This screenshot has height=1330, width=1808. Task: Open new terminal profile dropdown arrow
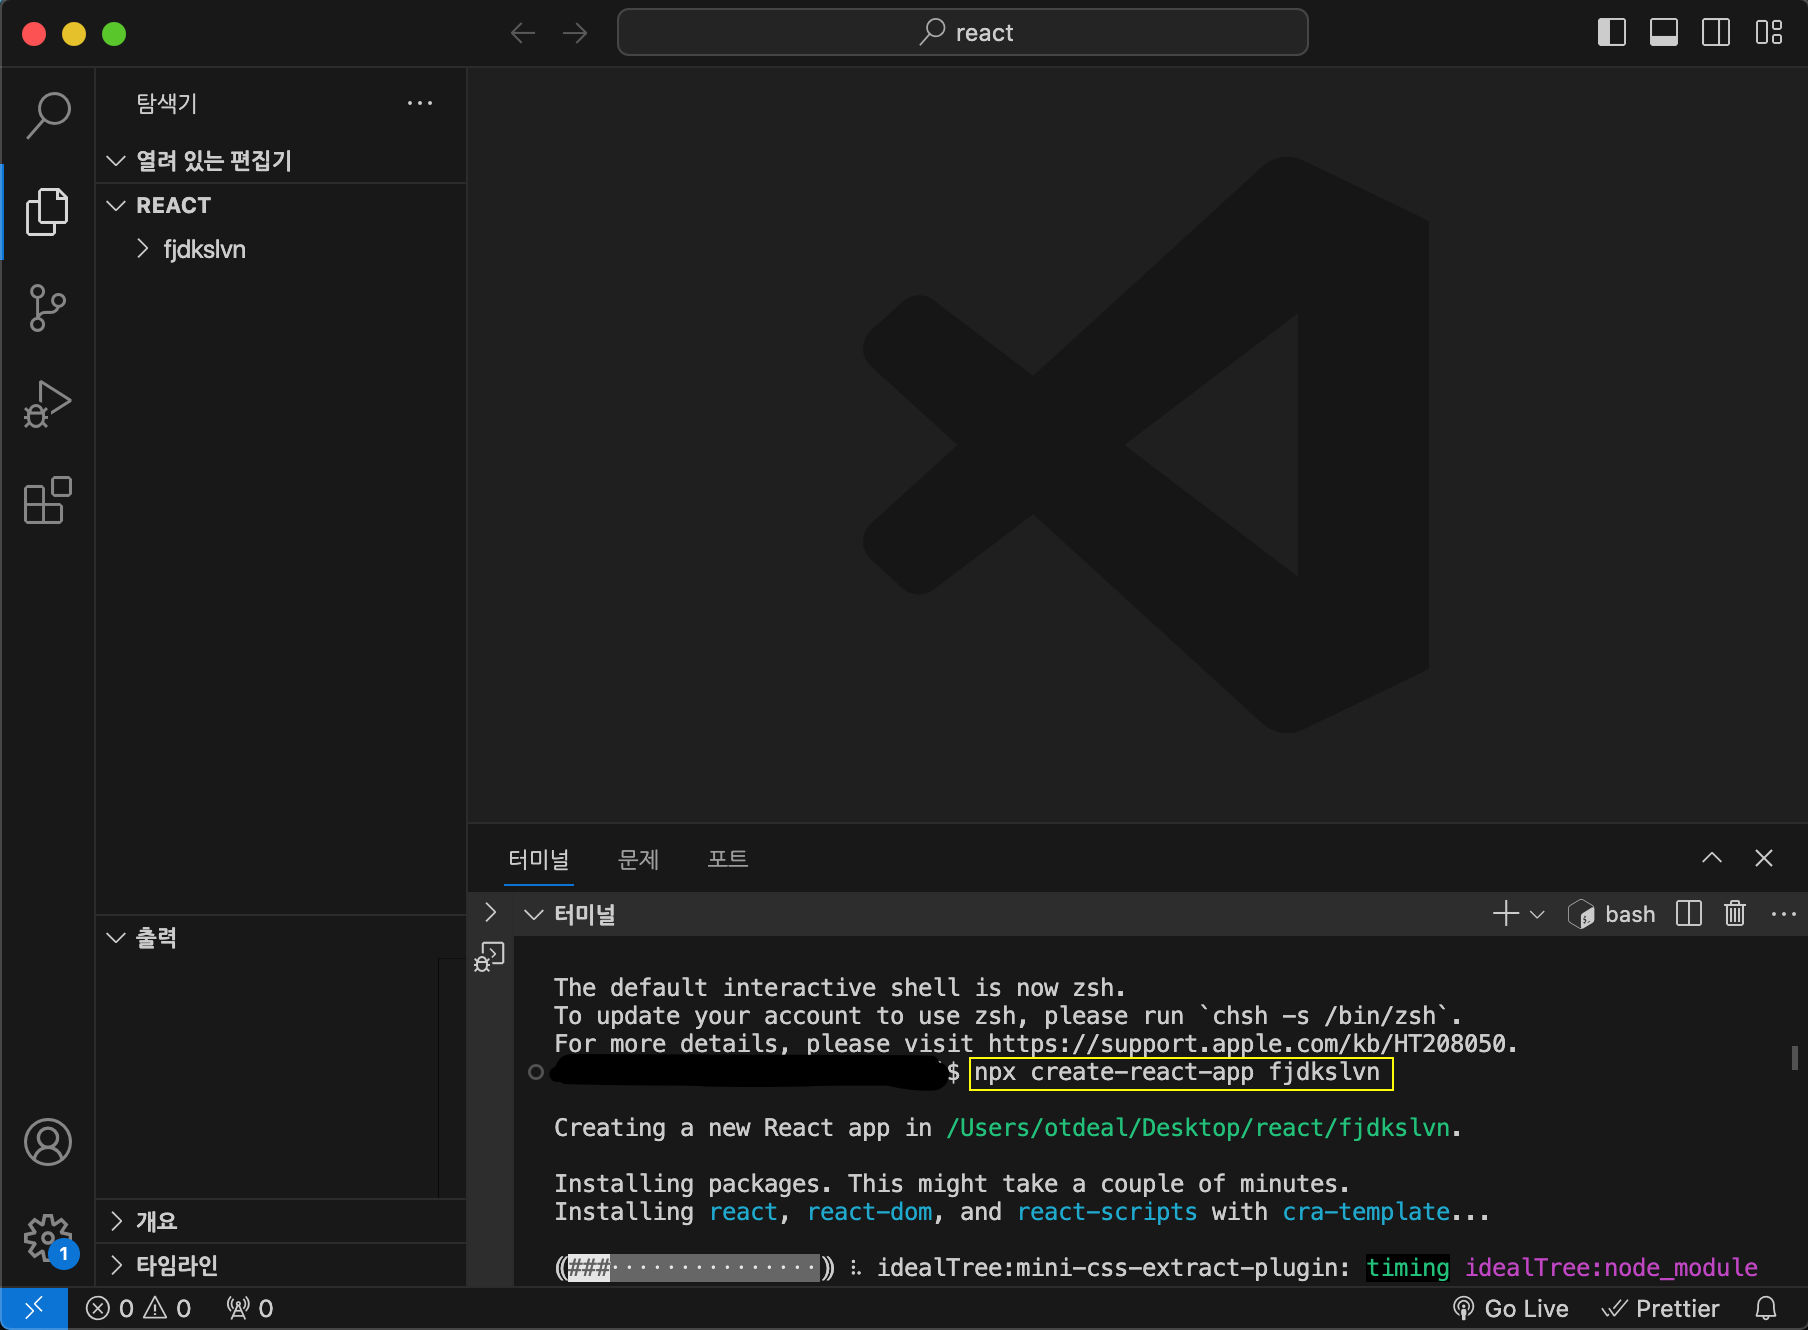click(1538, 914)
